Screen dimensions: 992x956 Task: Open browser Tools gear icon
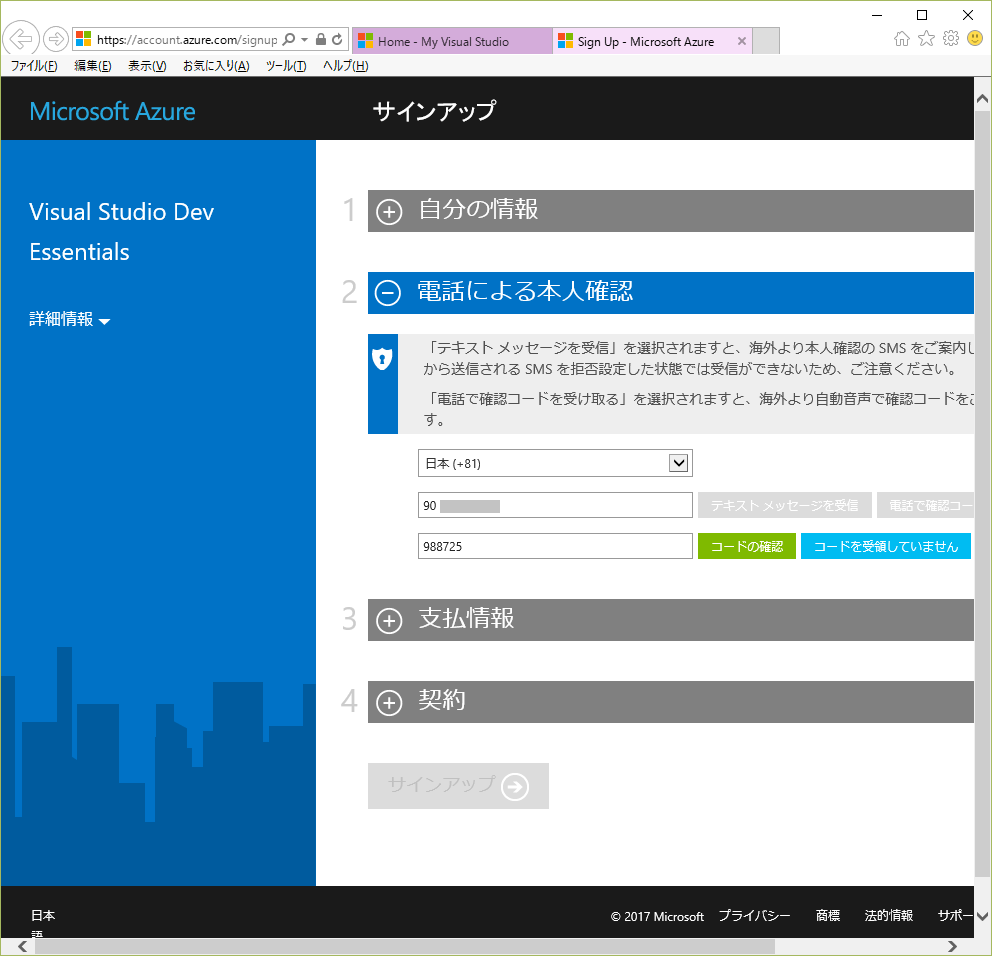[951, 39]
